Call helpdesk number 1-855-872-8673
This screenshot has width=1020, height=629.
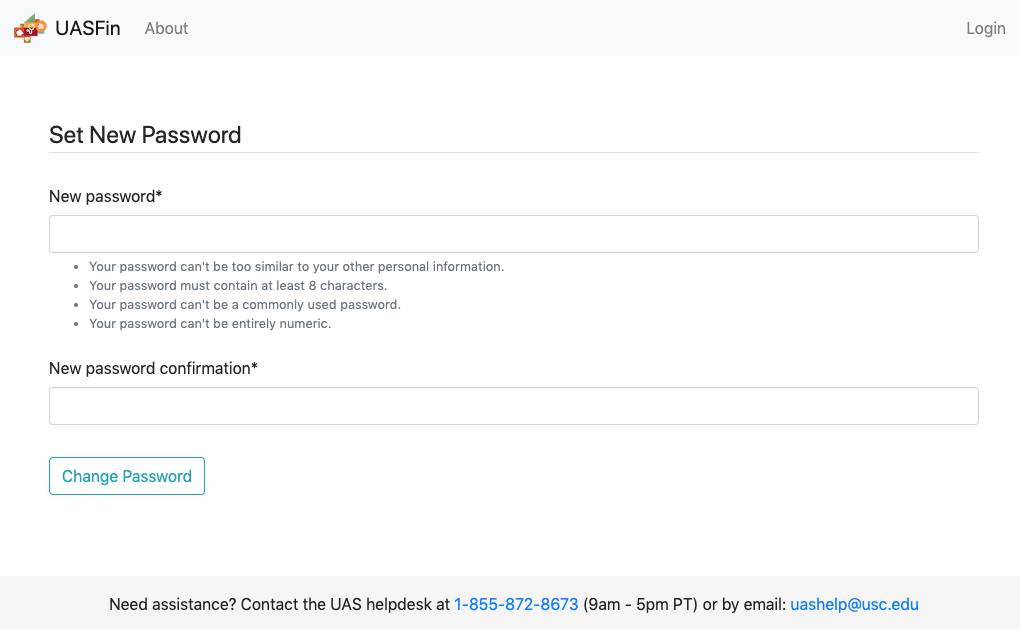click(516, 604)
